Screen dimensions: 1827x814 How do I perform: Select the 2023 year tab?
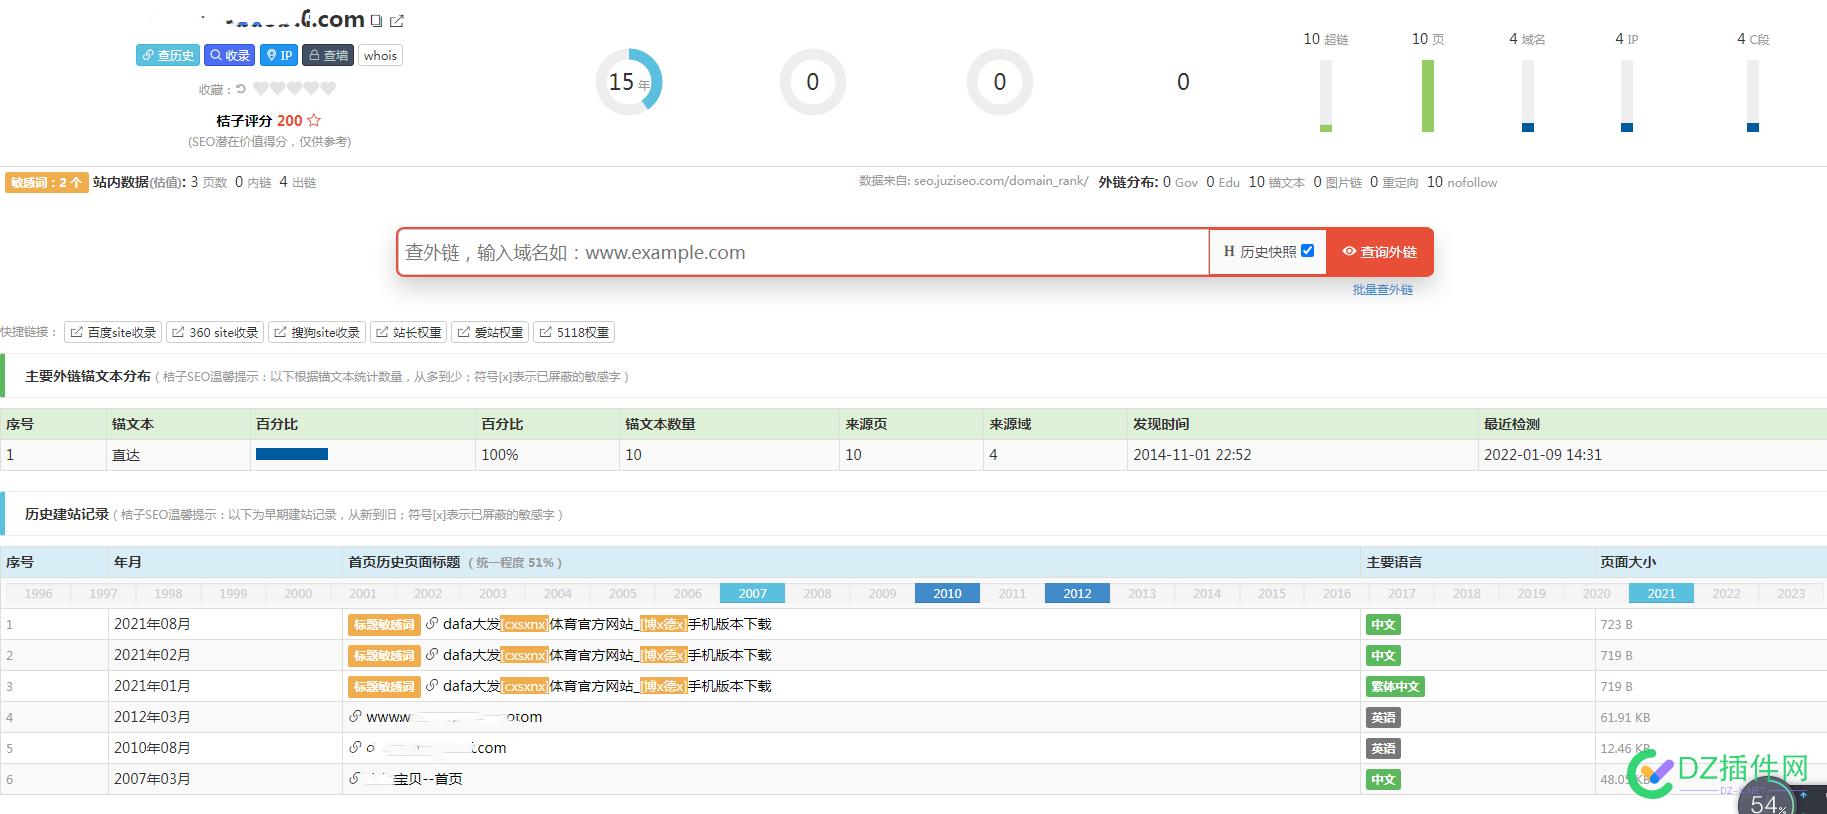click(x=1791, y=593)
